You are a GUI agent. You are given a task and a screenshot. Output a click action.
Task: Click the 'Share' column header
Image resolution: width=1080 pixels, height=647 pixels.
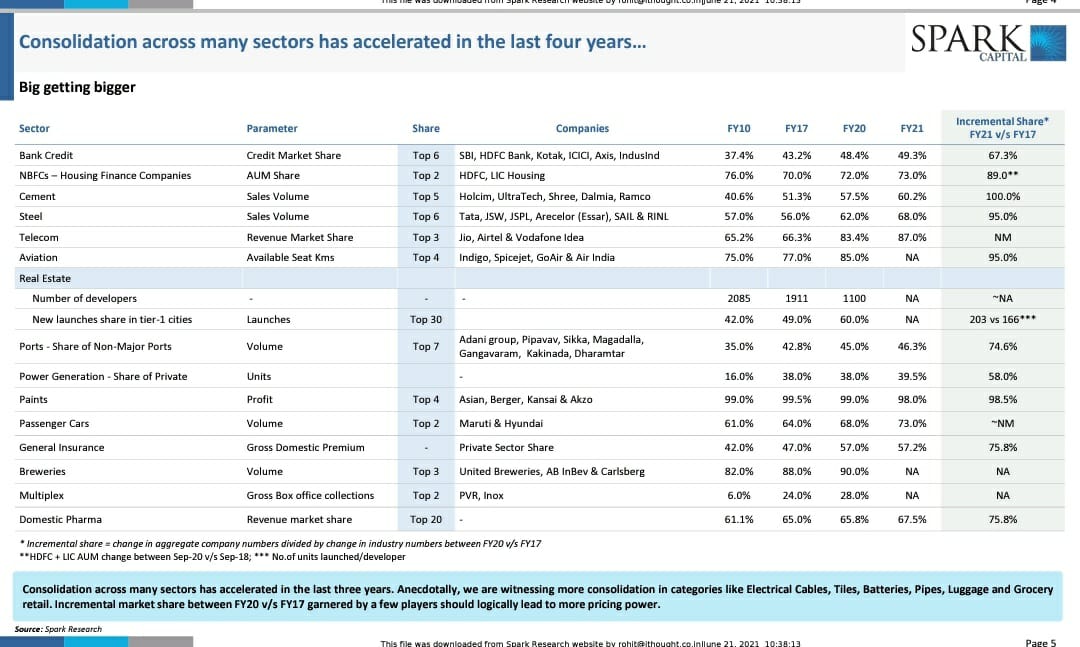coord(426,128)
